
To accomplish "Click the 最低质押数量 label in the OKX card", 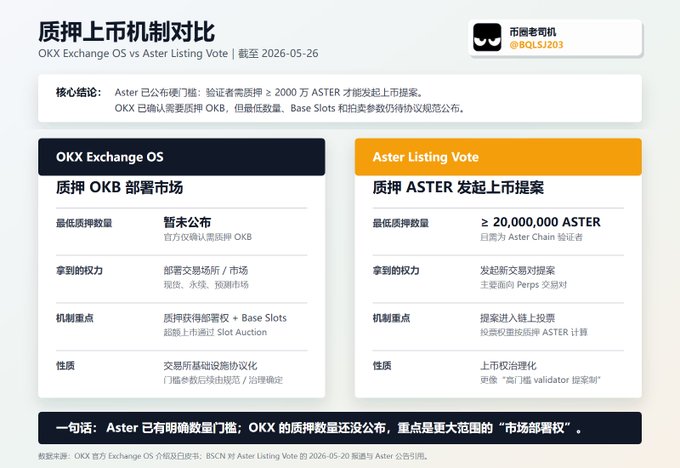I will 84,223.
